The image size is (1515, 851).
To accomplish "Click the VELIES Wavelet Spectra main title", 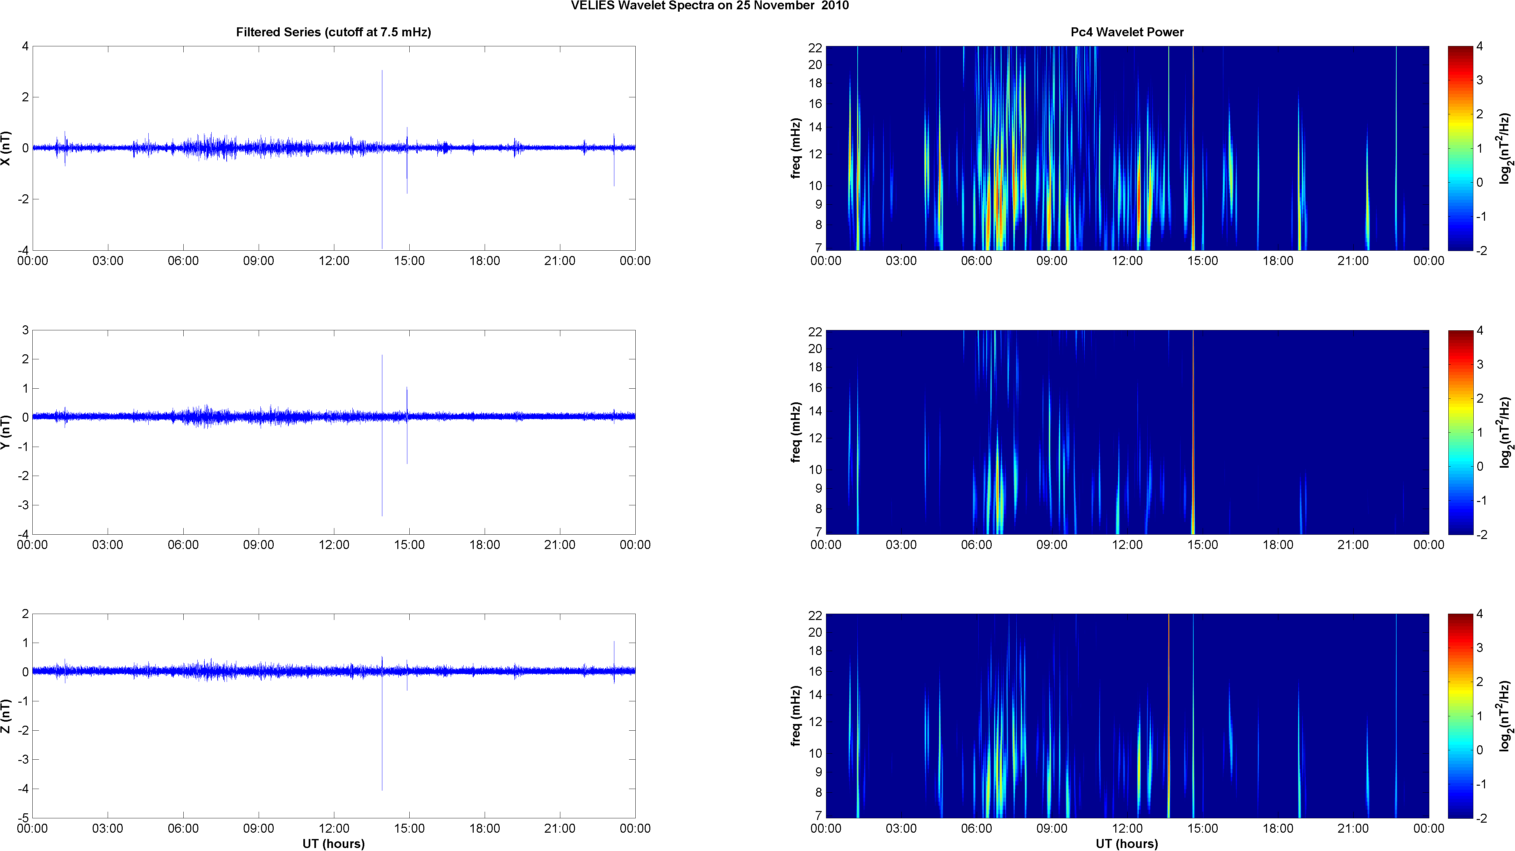I will [x=710, y=6].
